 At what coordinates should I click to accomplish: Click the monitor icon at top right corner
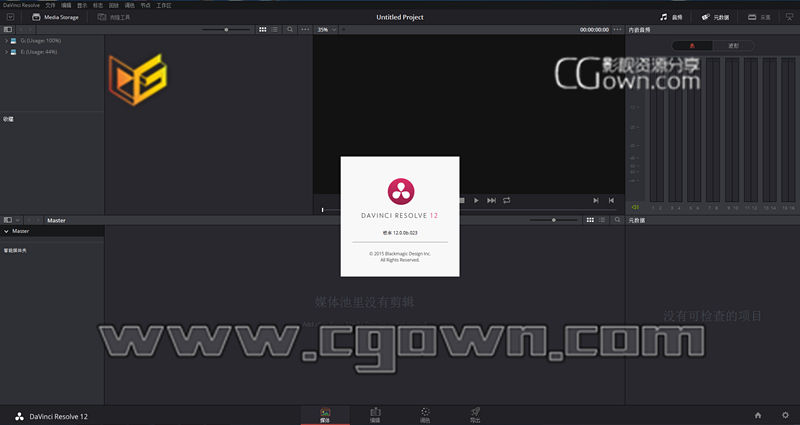(x=789, y=17)
